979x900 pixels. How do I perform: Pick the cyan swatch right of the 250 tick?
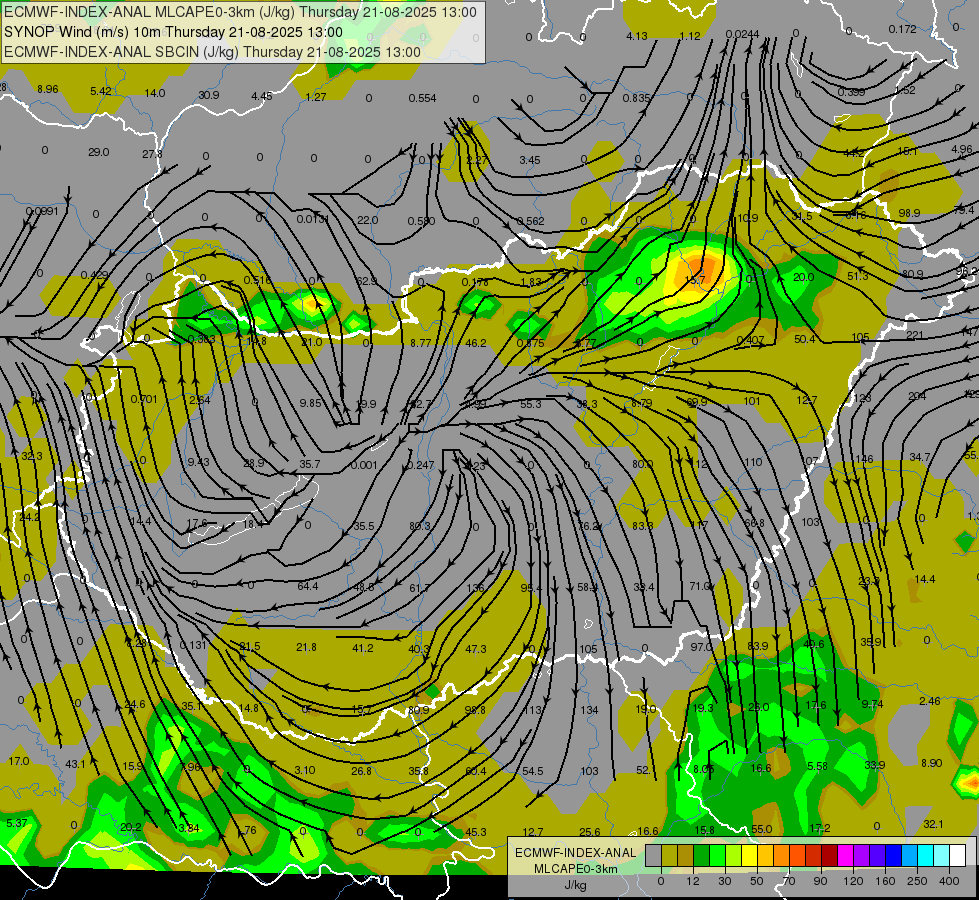(925, 855)
